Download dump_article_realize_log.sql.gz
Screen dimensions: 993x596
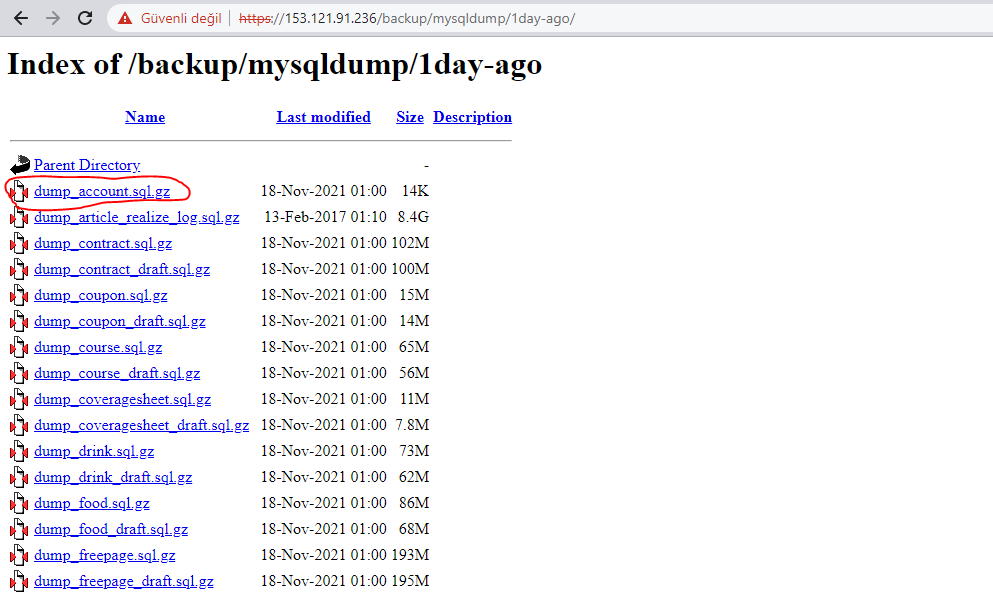[x=137, y=217]
